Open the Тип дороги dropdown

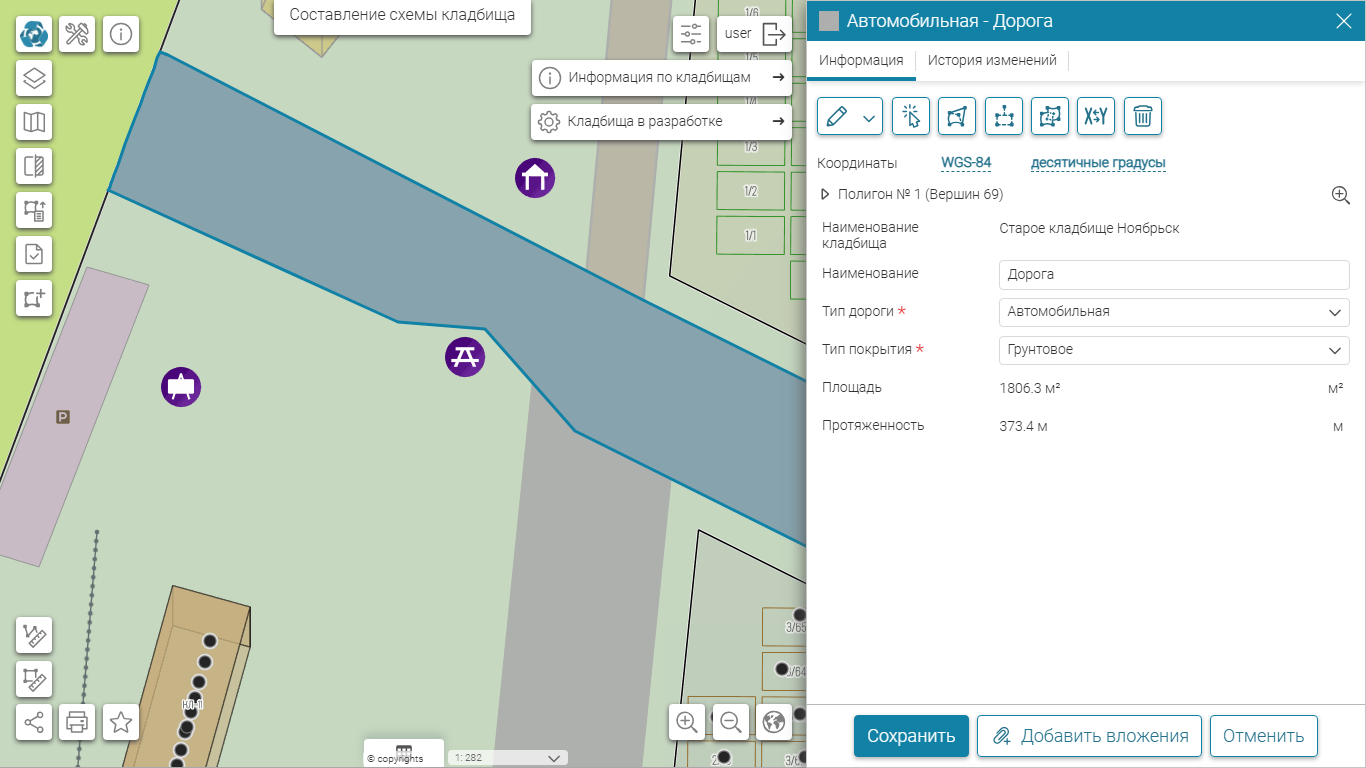tap(1173, 312)
